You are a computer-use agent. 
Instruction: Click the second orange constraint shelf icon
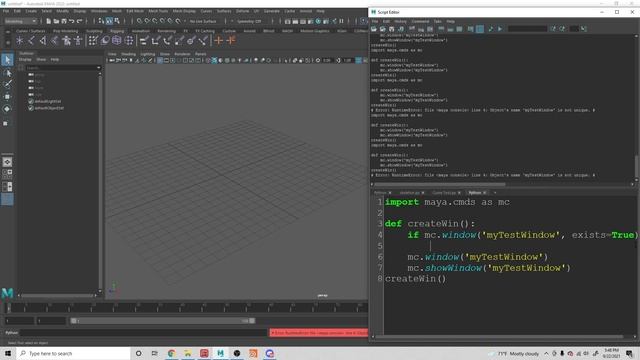(x=231, y=40)
